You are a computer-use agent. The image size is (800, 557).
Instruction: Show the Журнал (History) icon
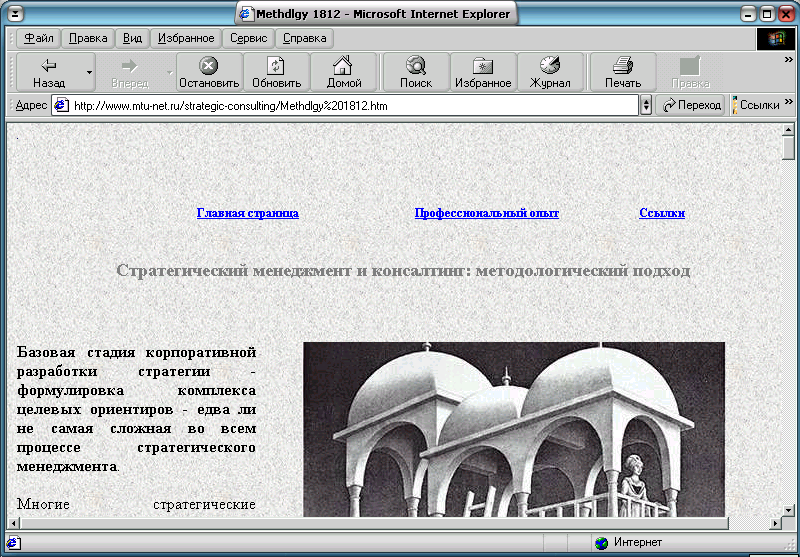[550, 66]
